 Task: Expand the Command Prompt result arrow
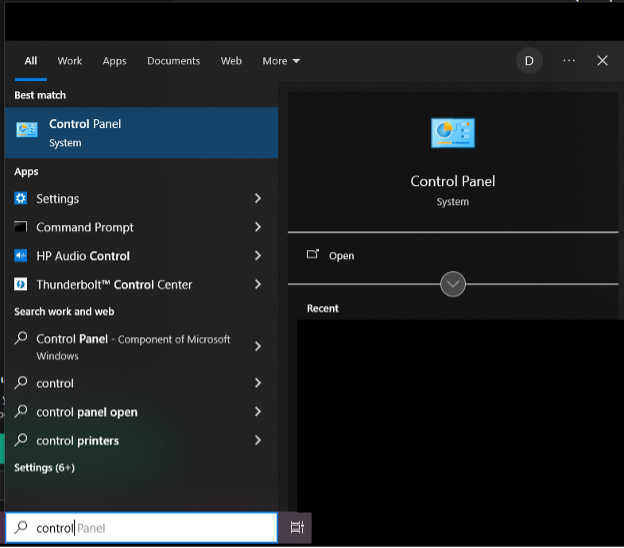(x=258, y=227)
